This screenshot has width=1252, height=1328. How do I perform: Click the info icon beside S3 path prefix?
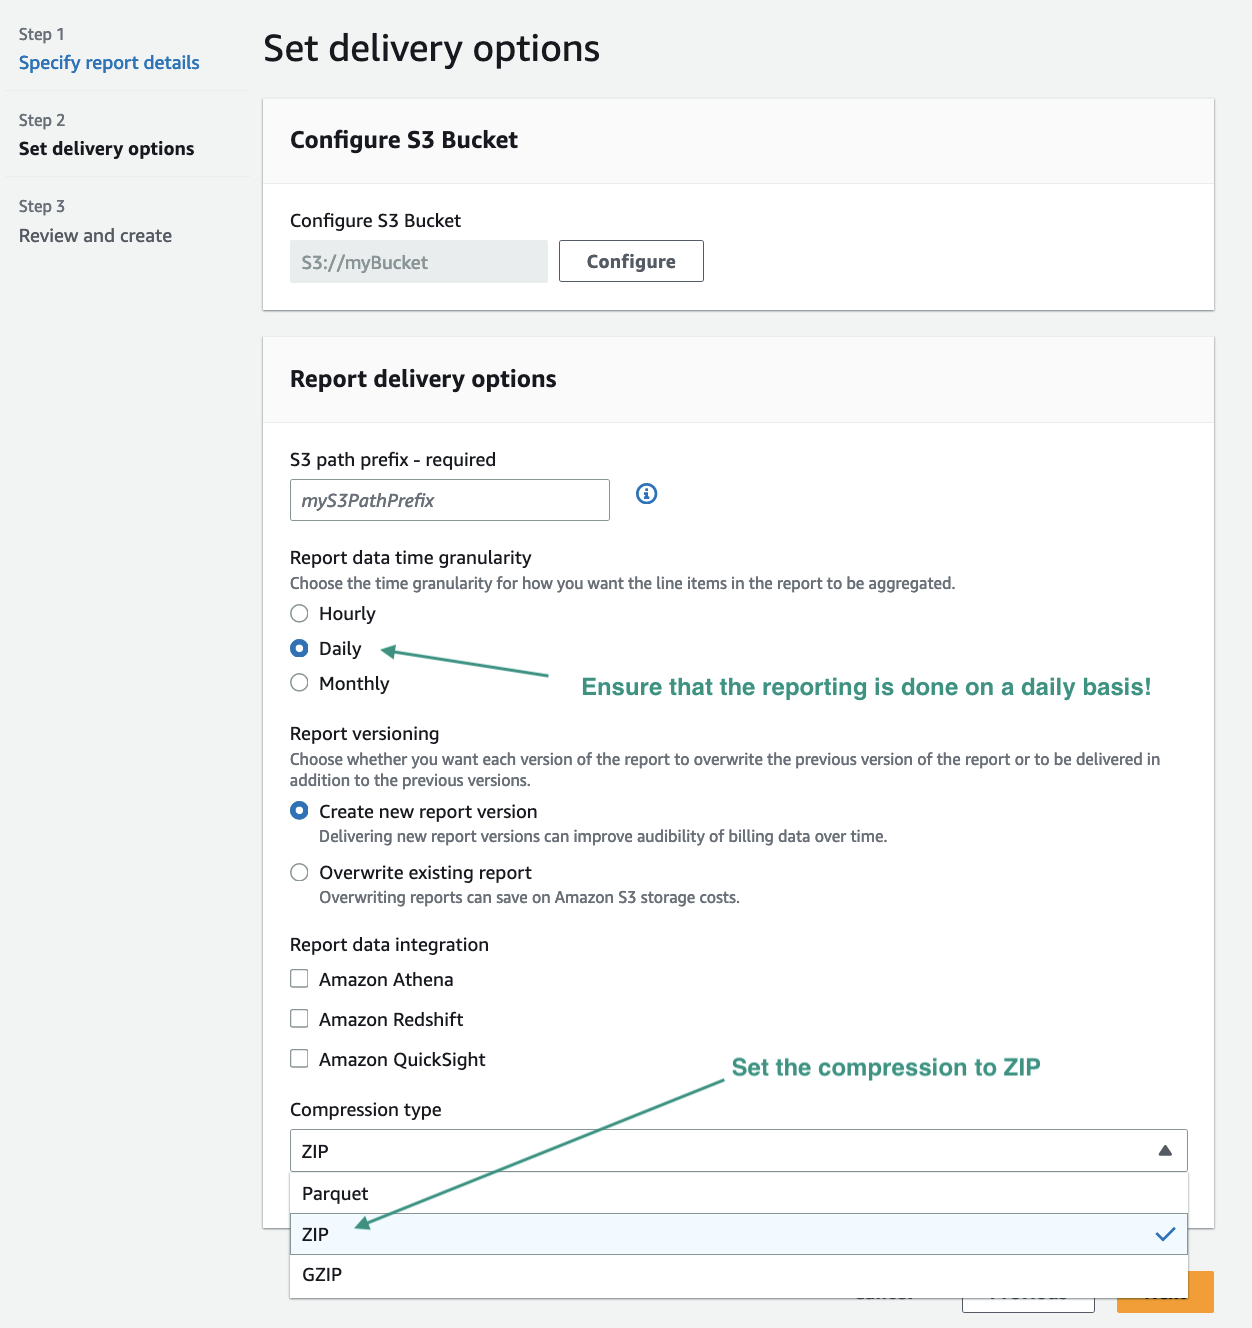coord(646,494)
